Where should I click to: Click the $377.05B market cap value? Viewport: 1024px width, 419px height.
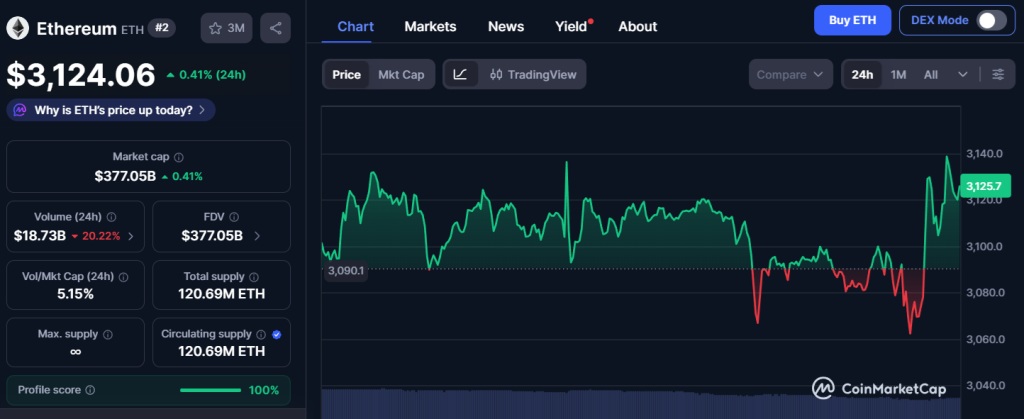(125, 176)
